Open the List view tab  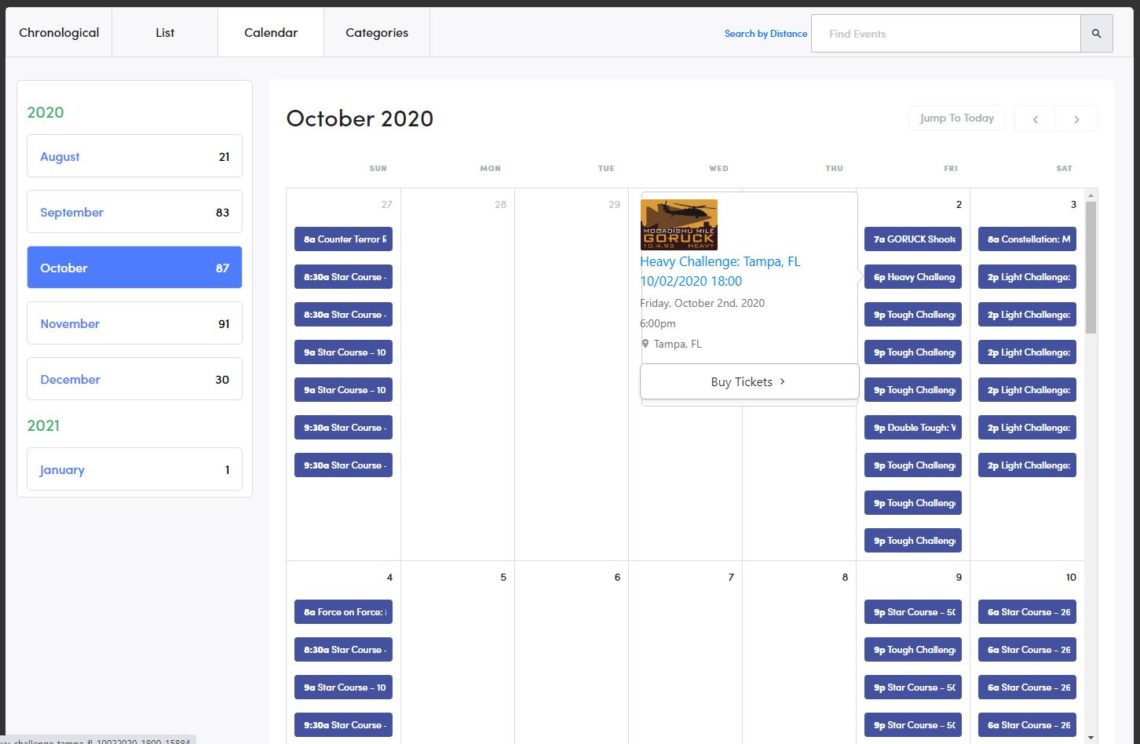[x=165, y=33]
